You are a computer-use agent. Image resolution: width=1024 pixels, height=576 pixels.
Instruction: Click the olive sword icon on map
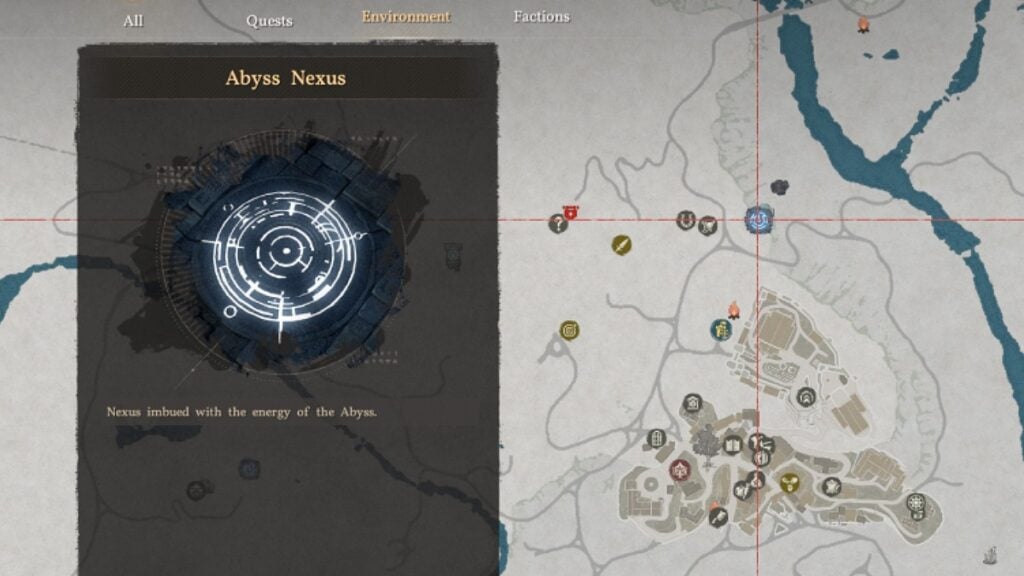621,245
